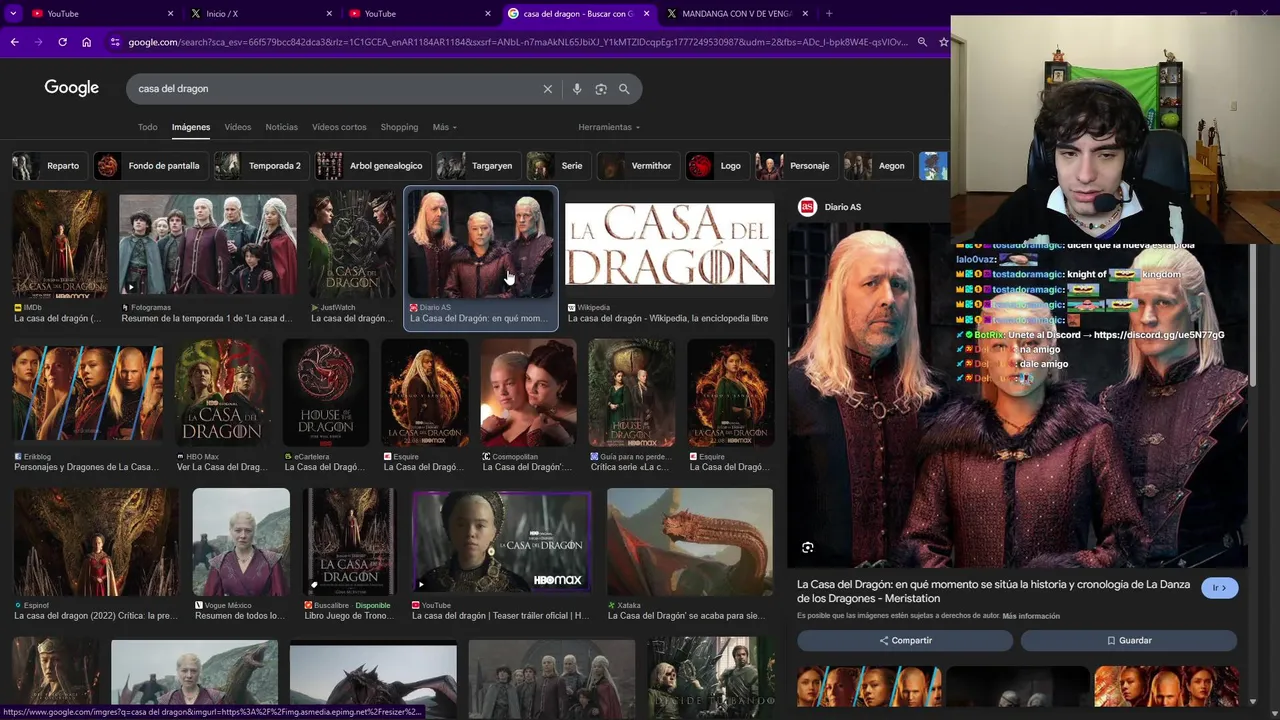Screen dimensions: 1280x720
Task: Open Más información copyright link
Action: pyautogui.click(x=1031, y=616)
